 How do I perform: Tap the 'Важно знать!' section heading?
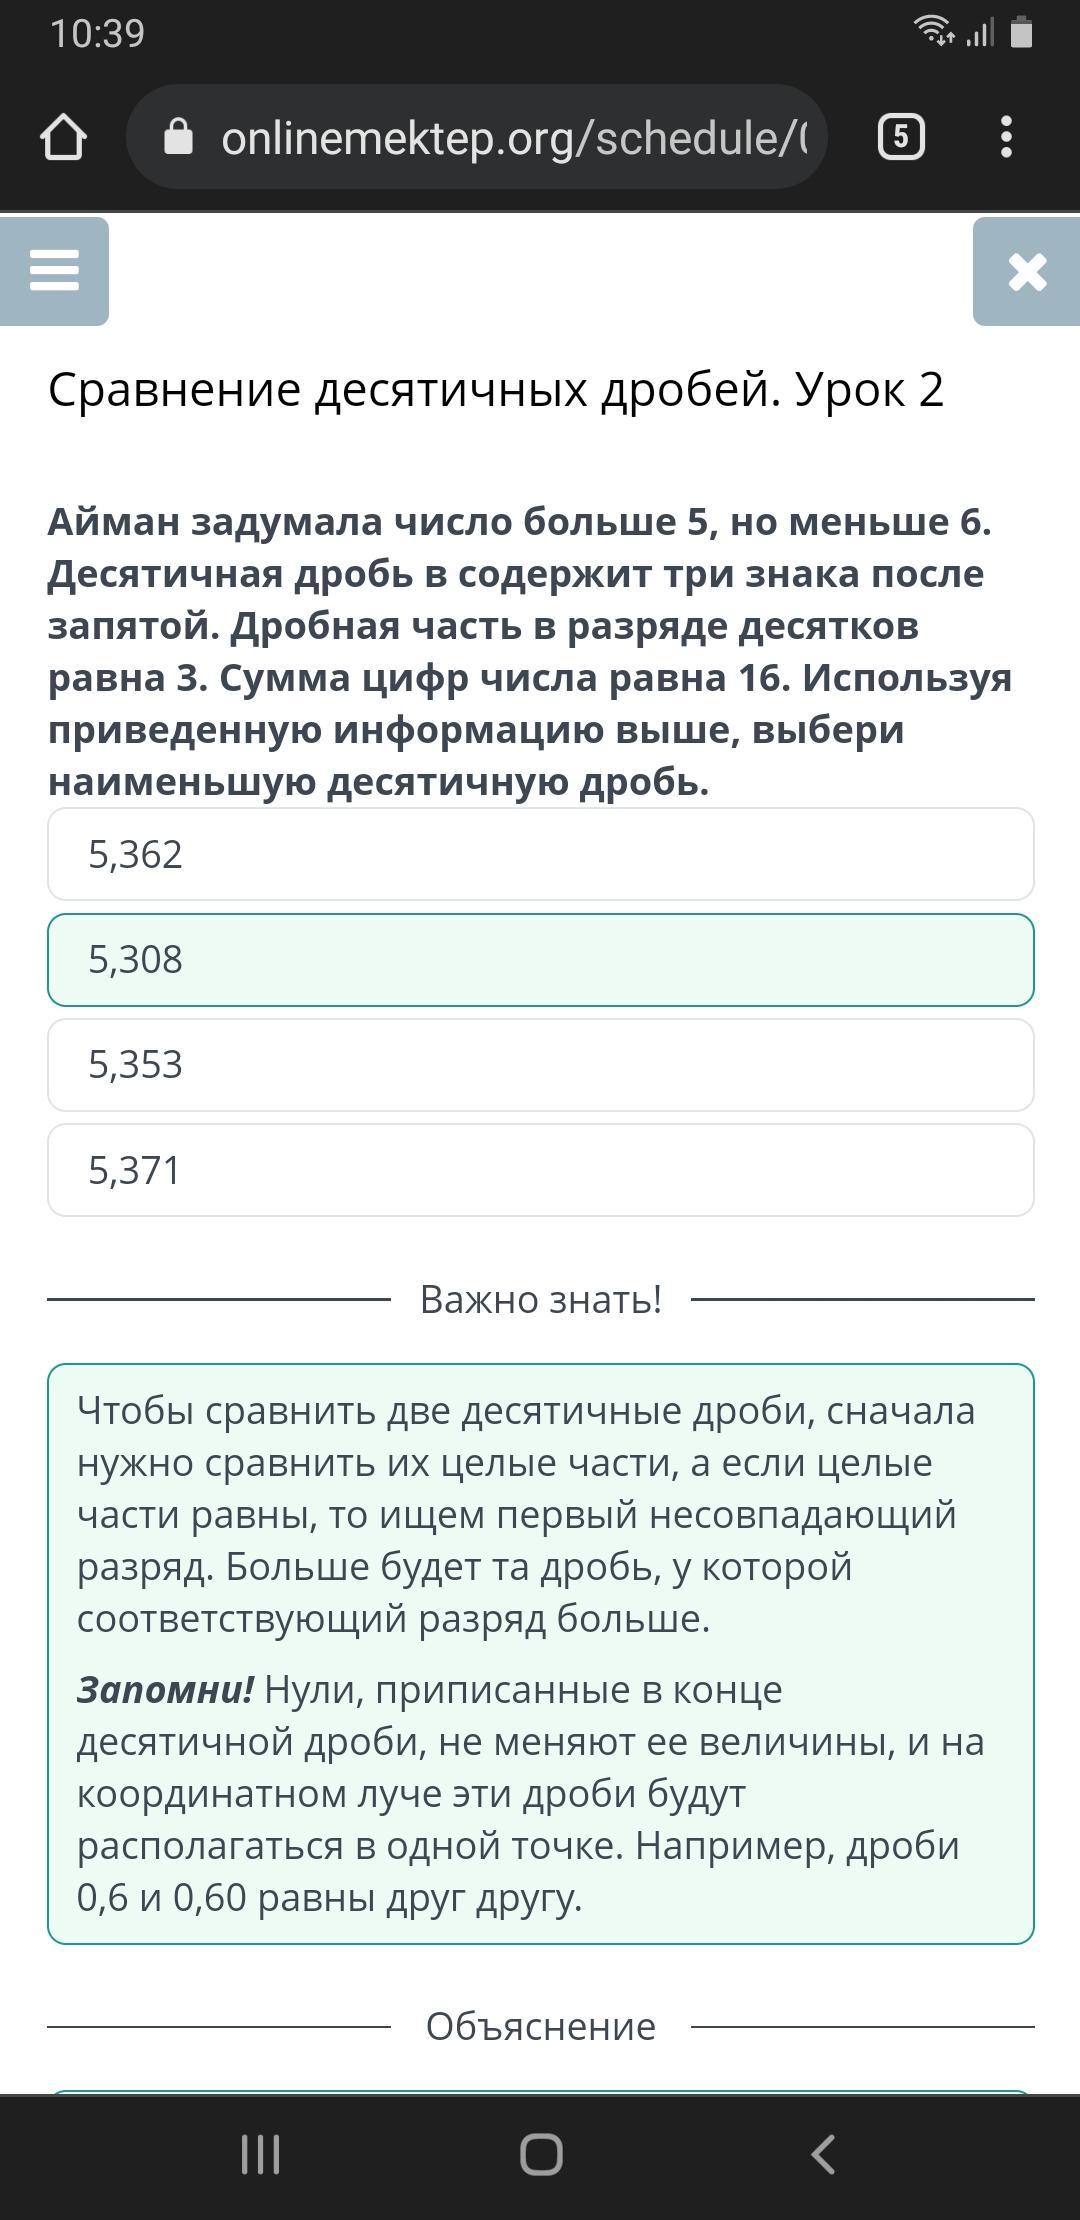541,1299
